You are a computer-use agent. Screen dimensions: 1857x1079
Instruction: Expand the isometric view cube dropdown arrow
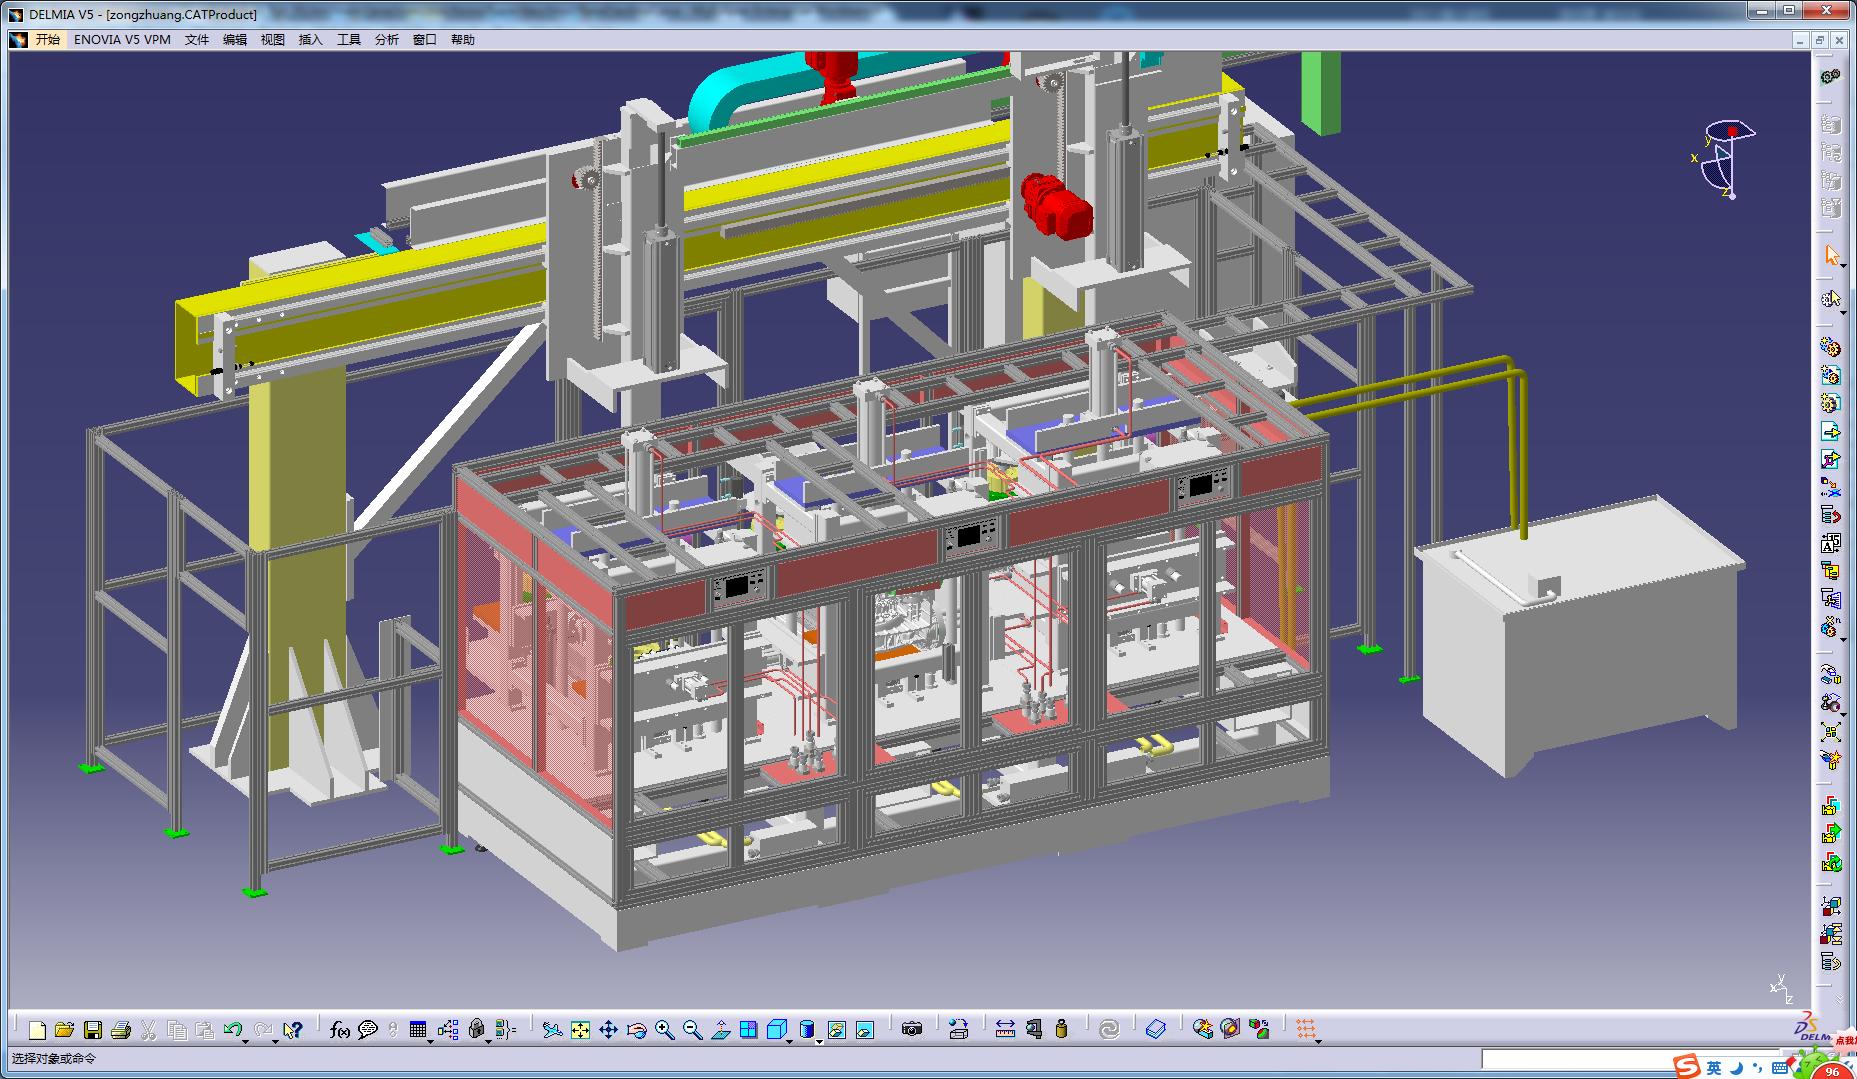click(790, 1041)
